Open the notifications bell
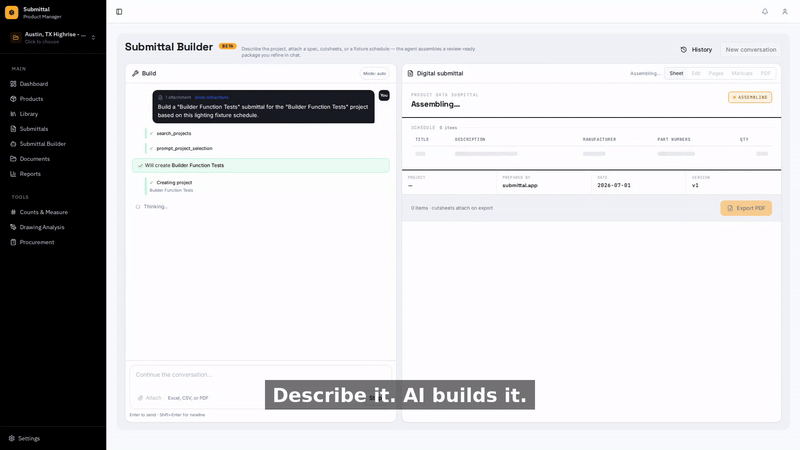800x450 pixels. pyautogui.click(x=765, y=12)
